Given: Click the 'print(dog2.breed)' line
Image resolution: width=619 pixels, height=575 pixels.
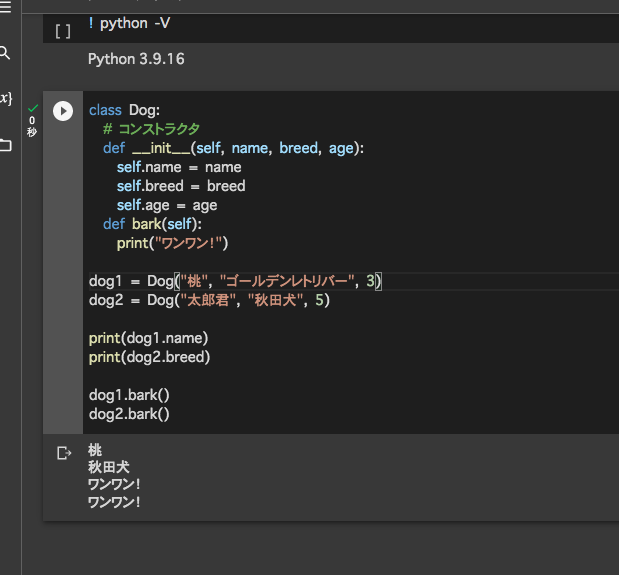Looking at the screenshot, I should [150, 357].
